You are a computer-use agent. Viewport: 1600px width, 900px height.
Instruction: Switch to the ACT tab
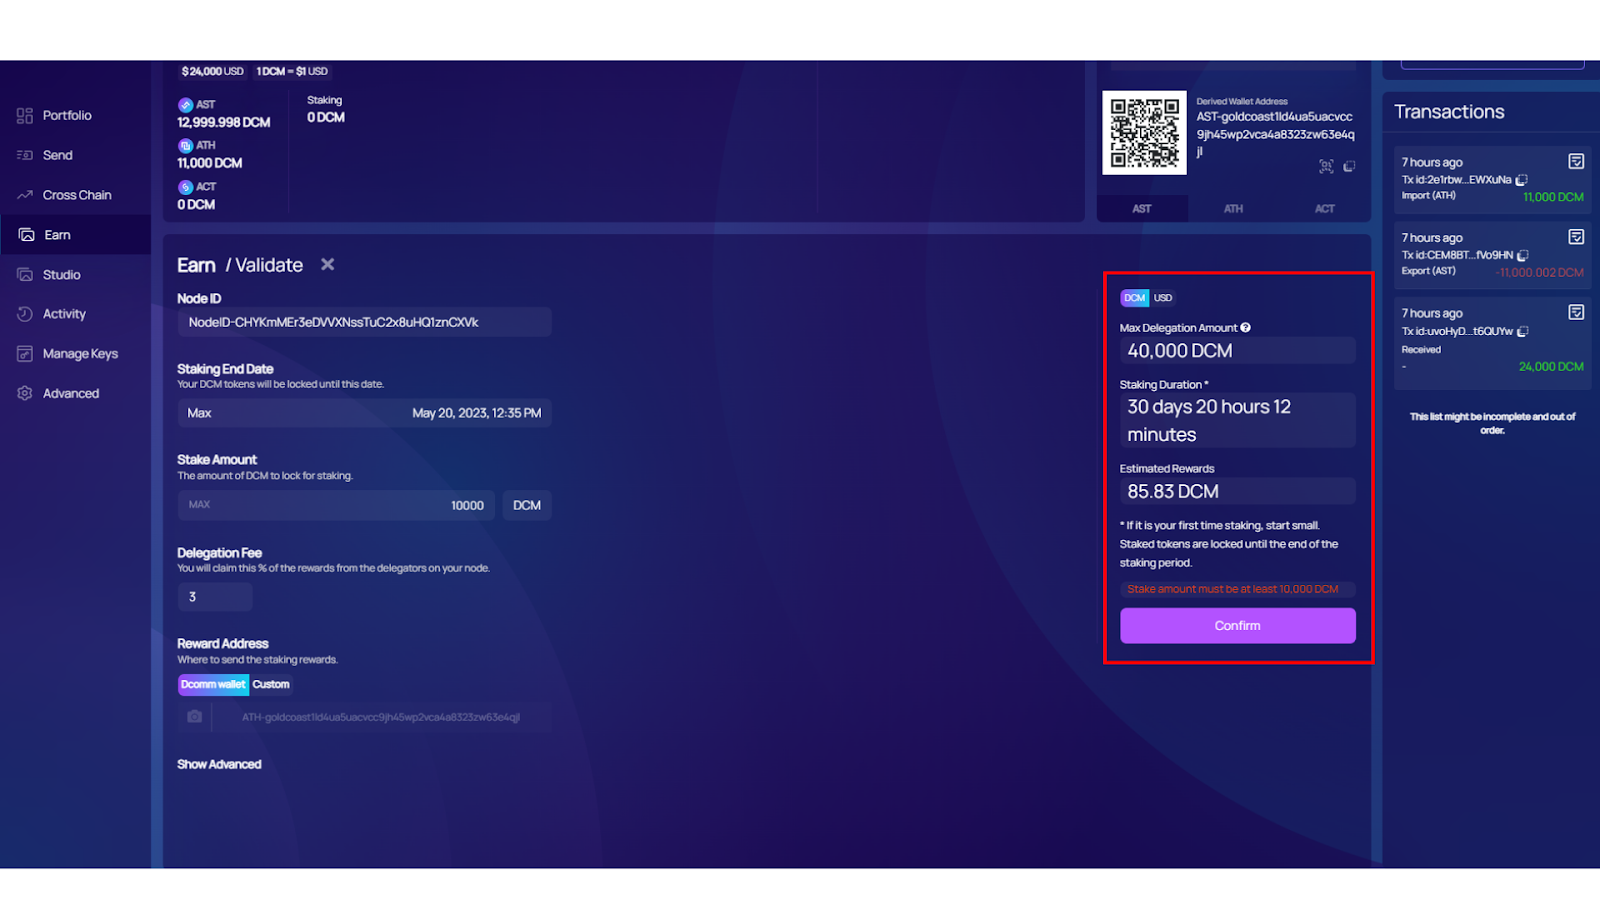[x=1323, y=208]
